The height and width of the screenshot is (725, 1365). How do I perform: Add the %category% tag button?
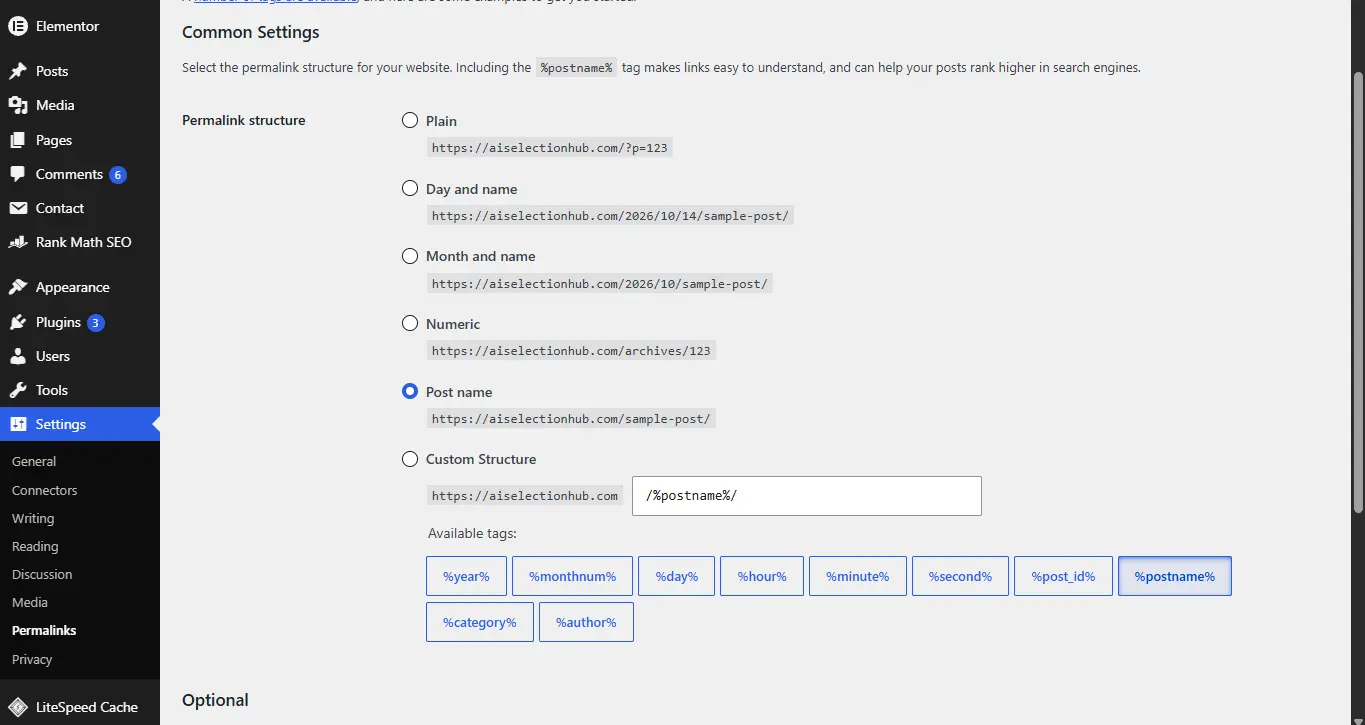click(x=480, y=622)
